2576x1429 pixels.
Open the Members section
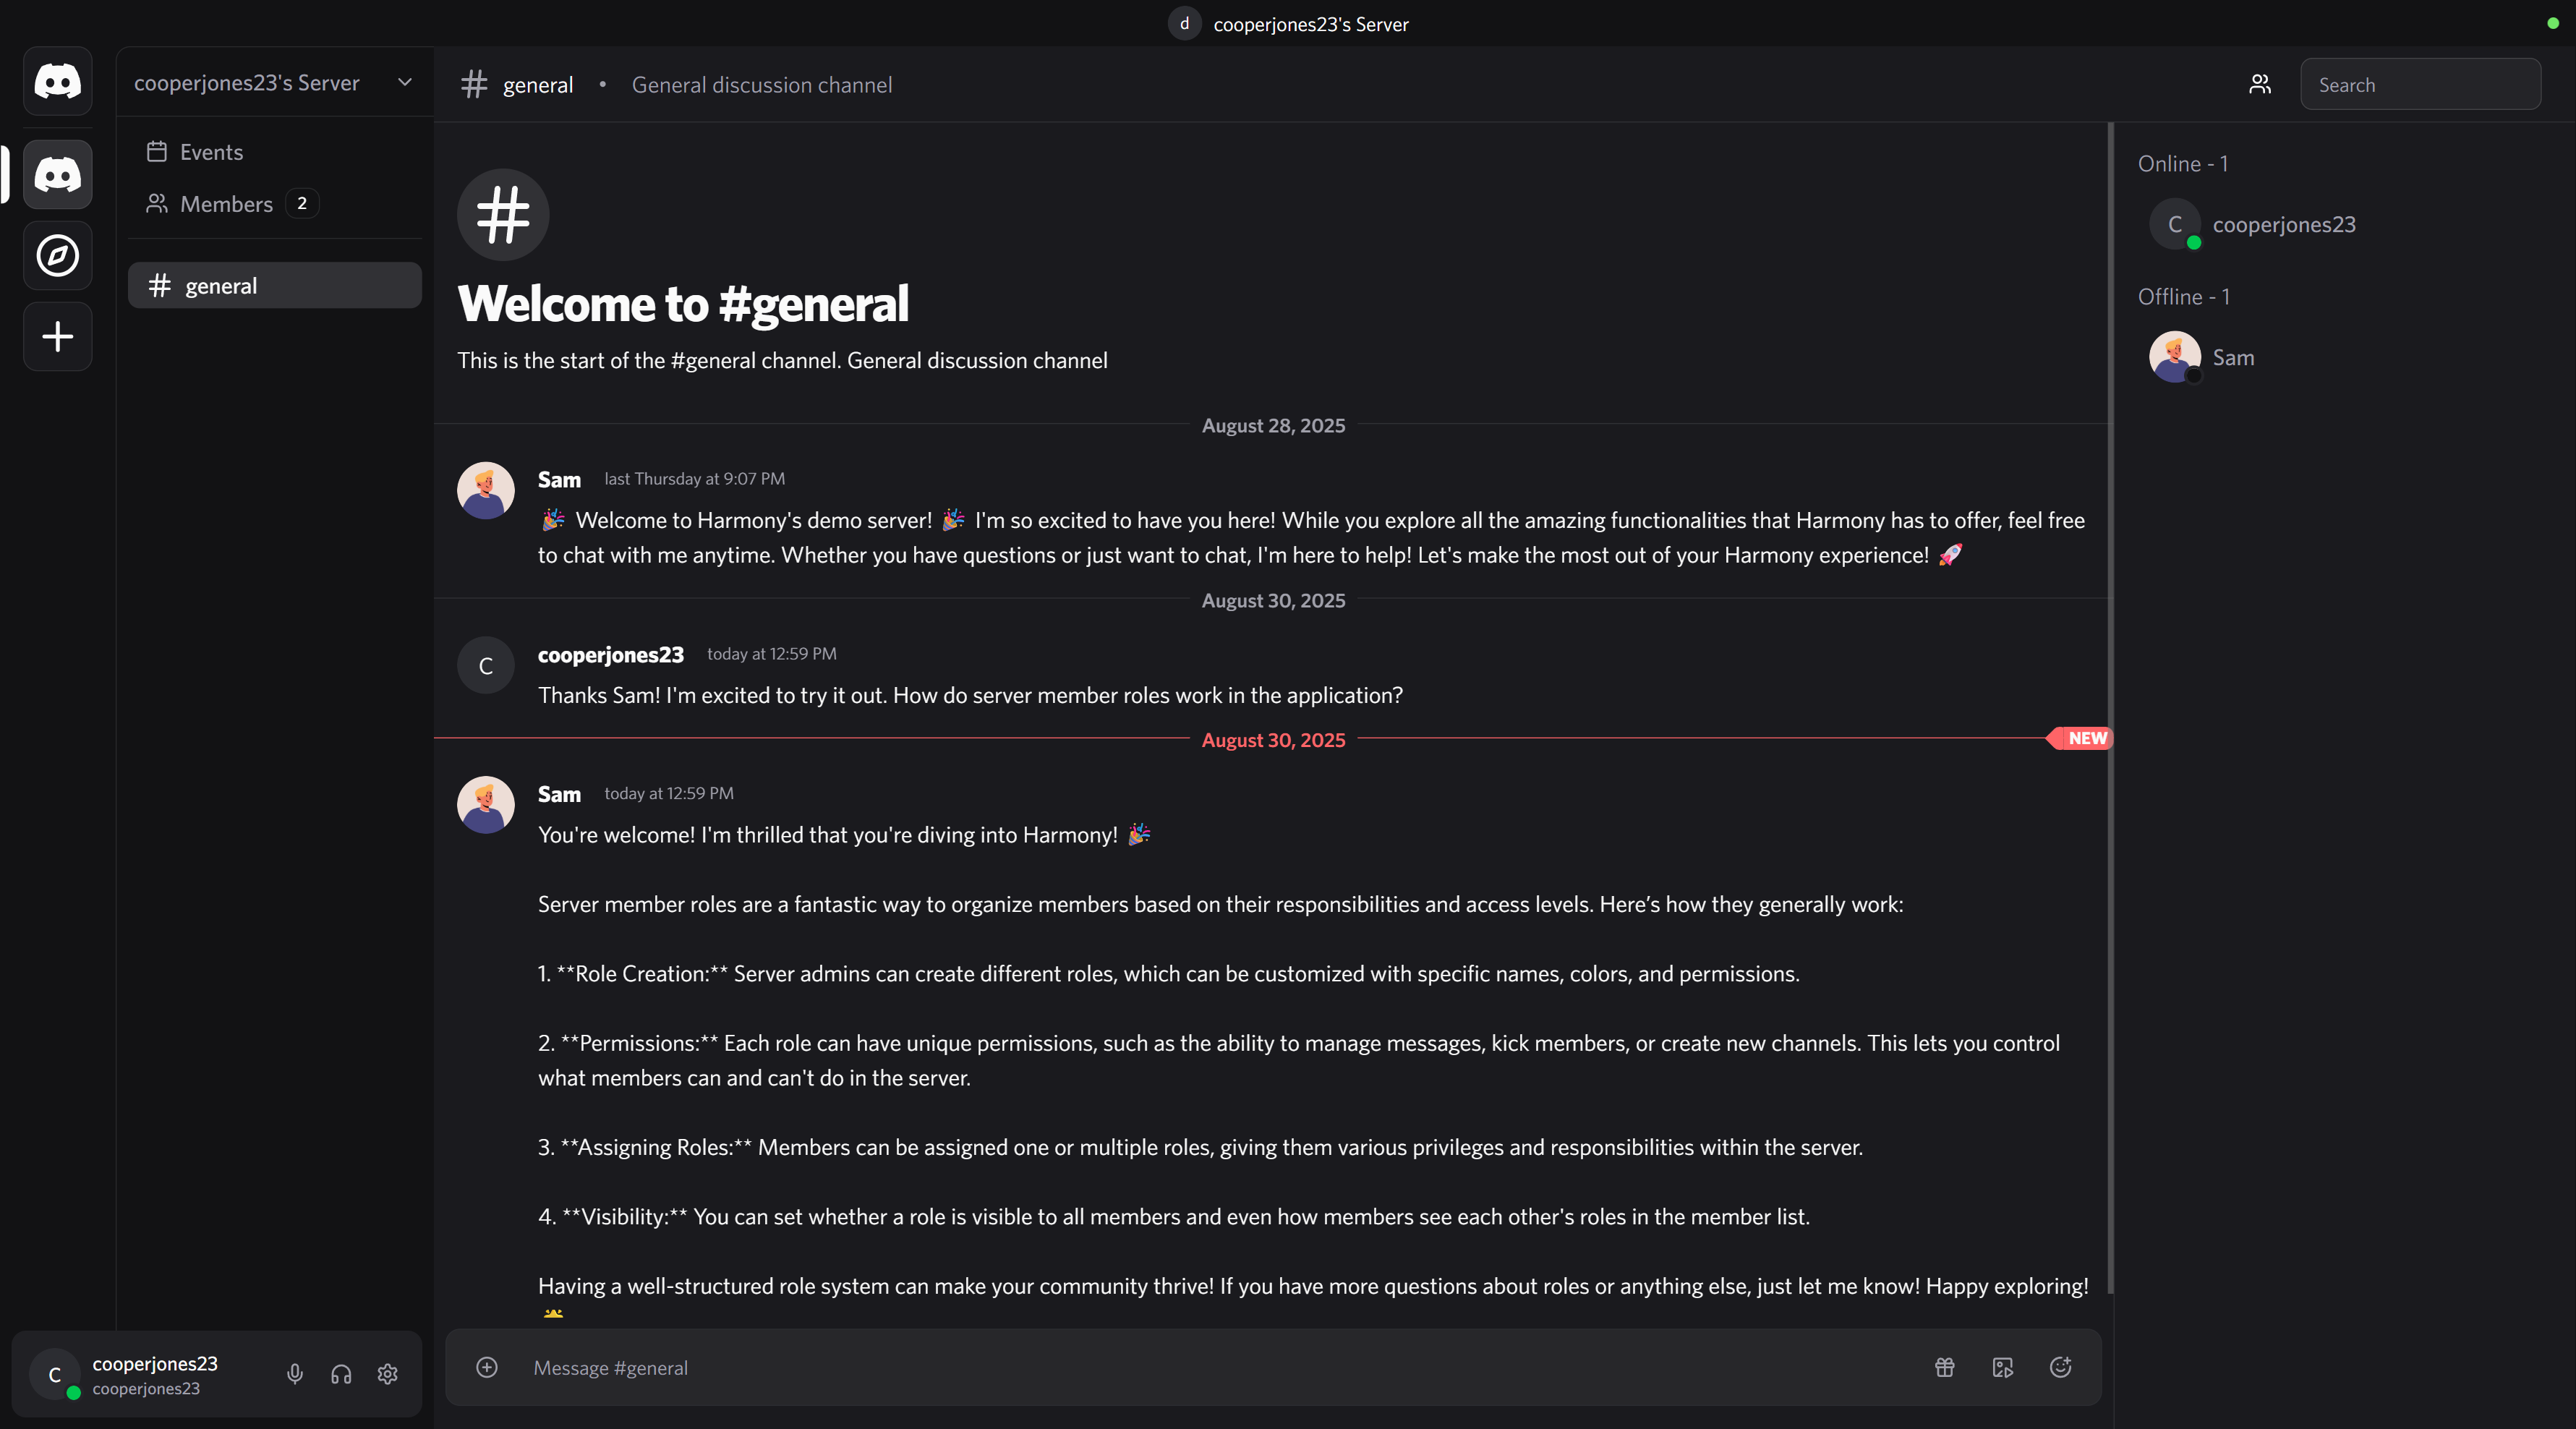pyautogui.click(x=225, y=204)
